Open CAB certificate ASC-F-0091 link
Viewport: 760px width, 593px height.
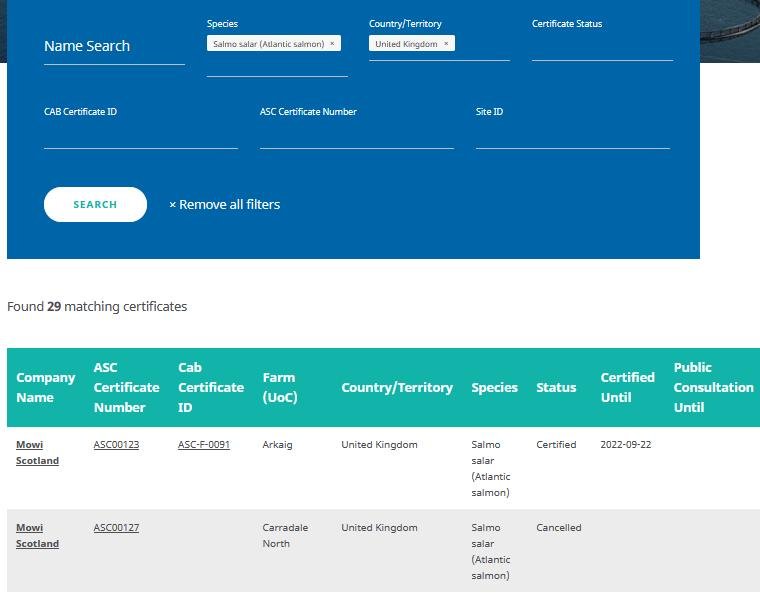pos(204,445)
